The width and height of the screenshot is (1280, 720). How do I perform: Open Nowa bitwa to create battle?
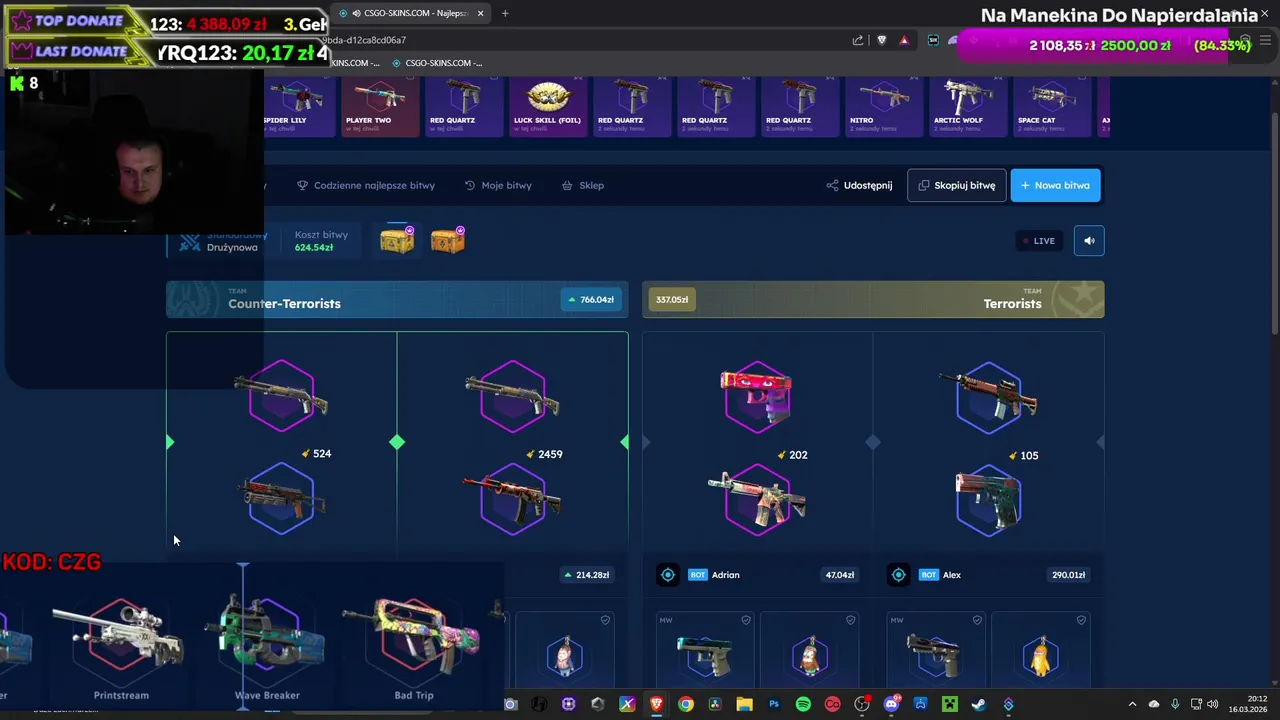coord(1055,185)
